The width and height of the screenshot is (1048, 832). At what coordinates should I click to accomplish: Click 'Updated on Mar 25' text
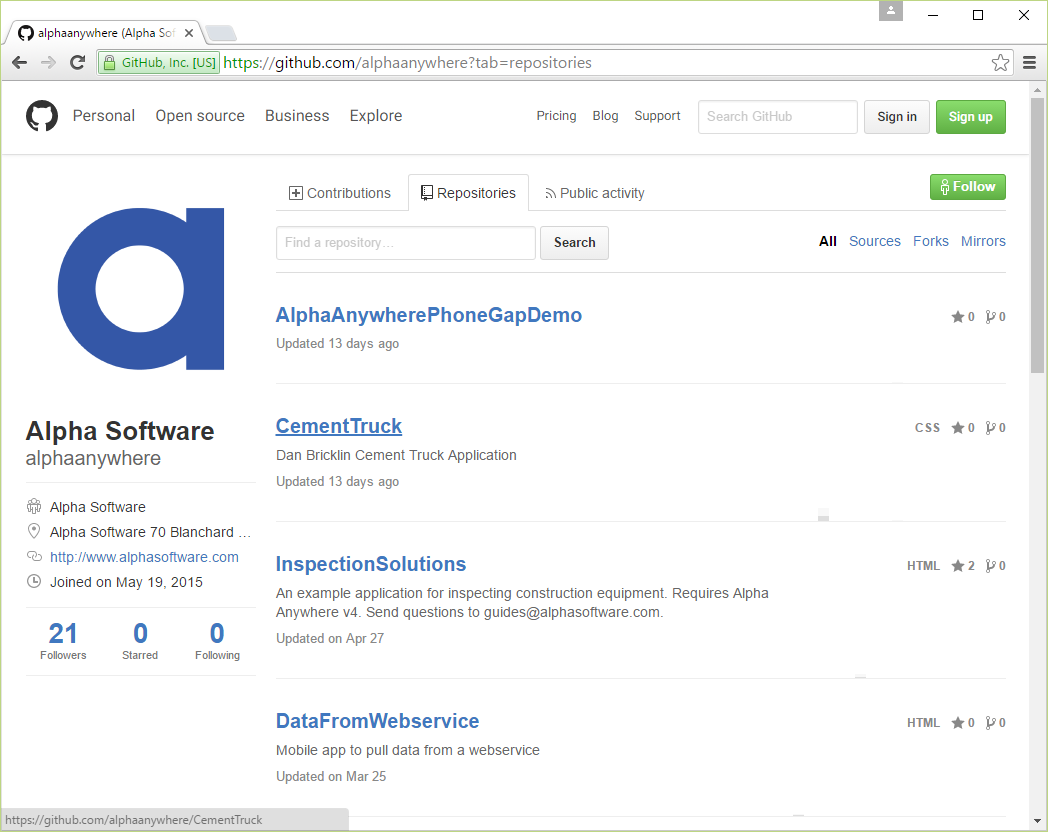(x=331, y=777)
